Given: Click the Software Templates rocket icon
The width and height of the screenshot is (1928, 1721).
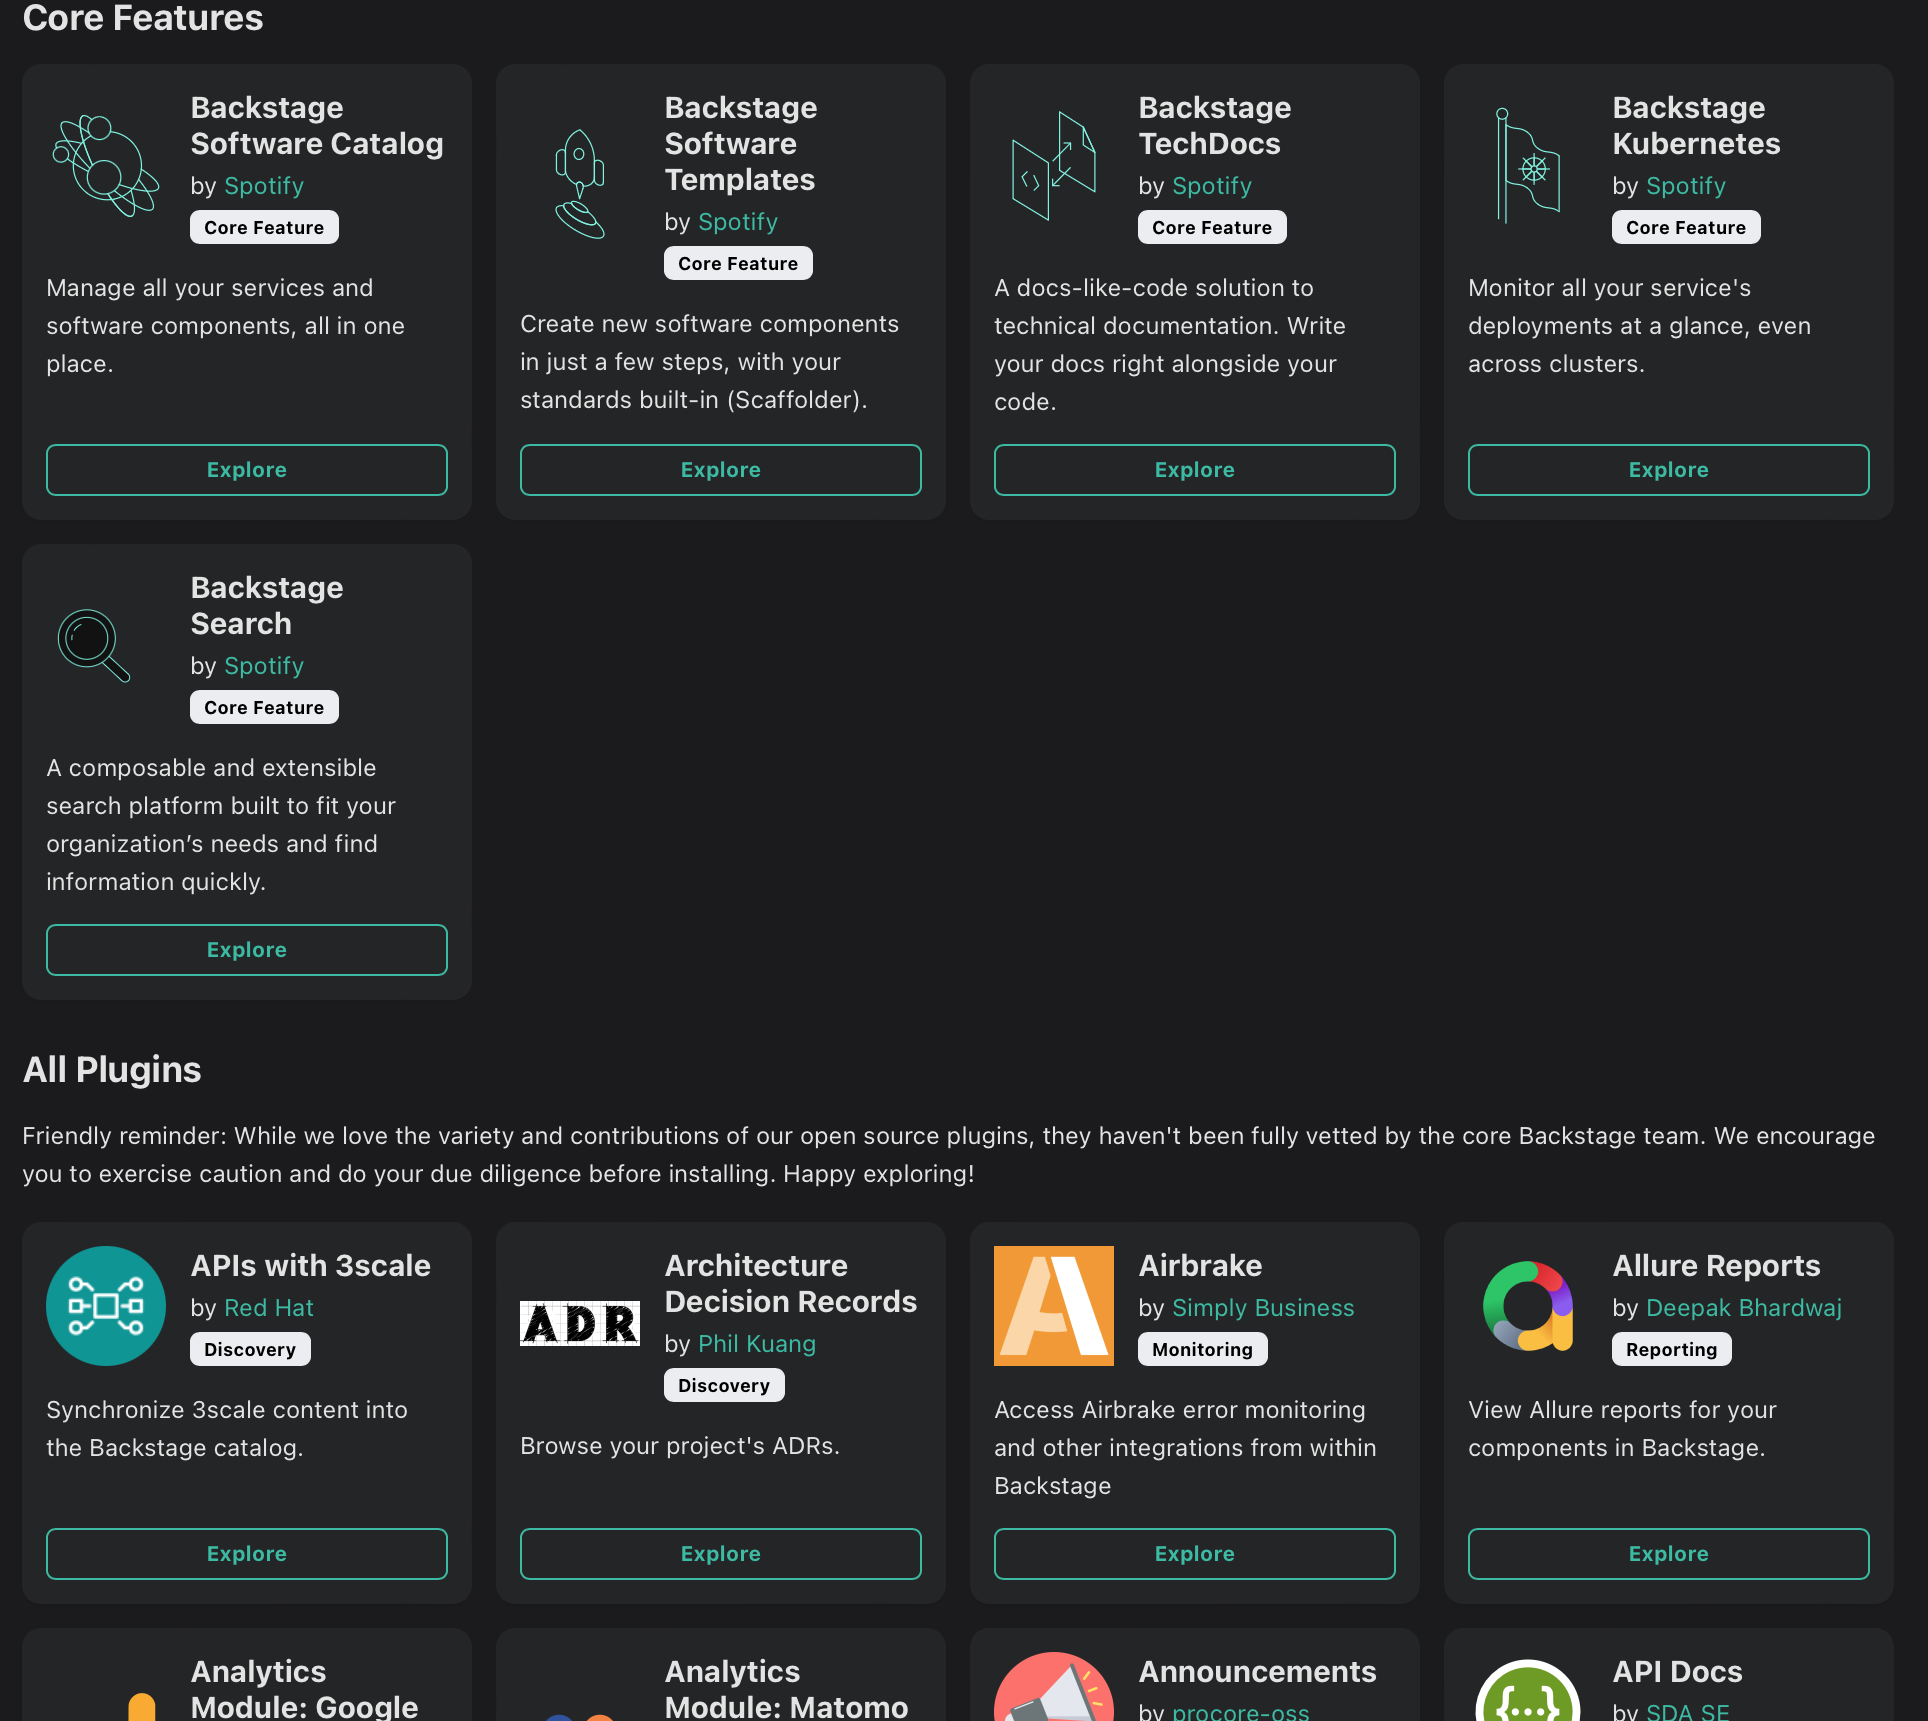Looking at the screenshot, I should (580, 184).
